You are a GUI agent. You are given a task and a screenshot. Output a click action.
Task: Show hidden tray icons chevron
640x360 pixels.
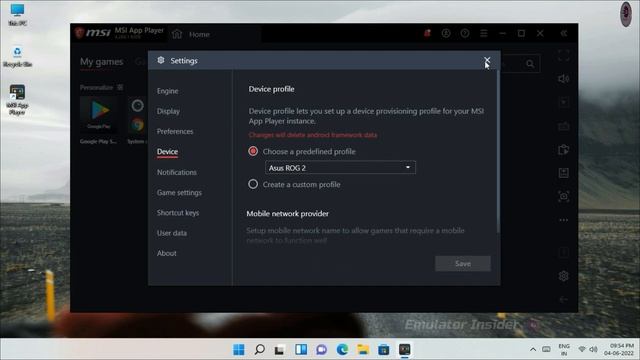(533, 349)
